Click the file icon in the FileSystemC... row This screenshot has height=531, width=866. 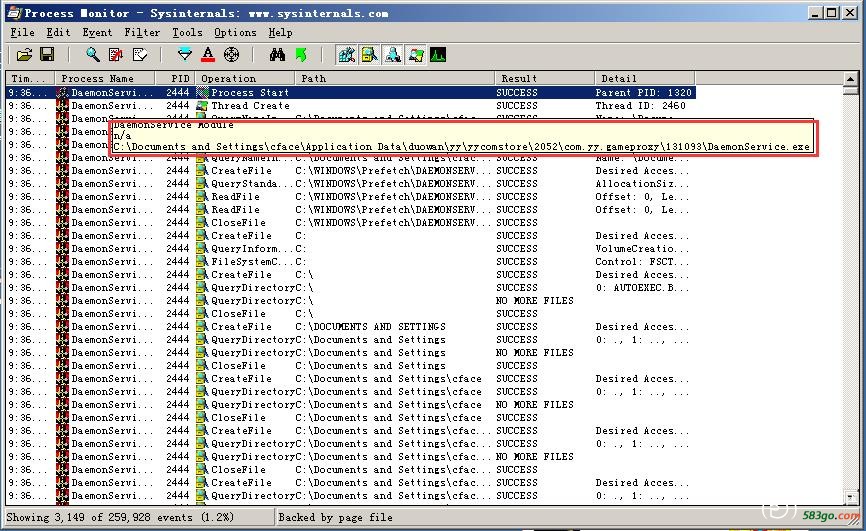click(202, 261)
